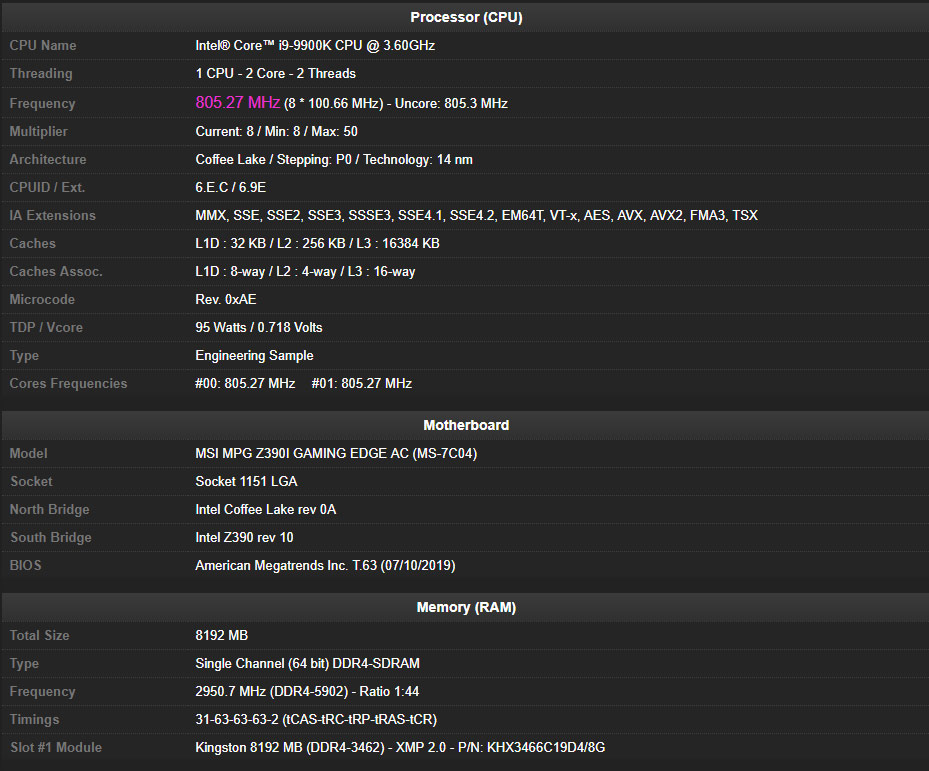Click the Caches Assoc. value L1D : 8-way
The width and height of the screenshot is (929, 771).
[x=305, y=271]
